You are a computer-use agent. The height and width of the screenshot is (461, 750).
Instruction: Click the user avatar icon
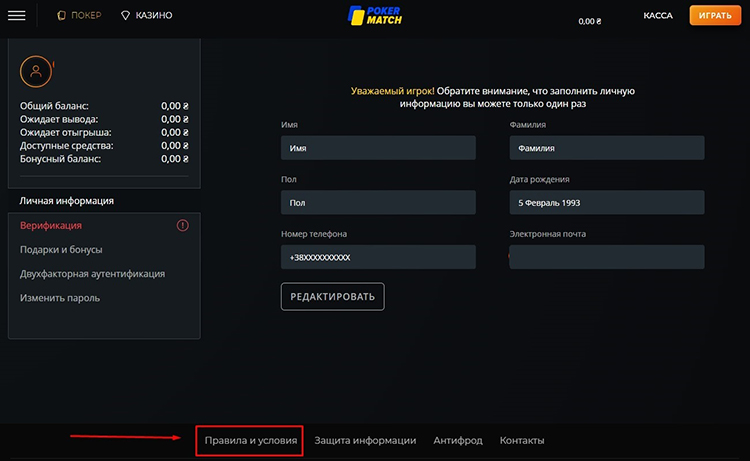coord(36,72)
